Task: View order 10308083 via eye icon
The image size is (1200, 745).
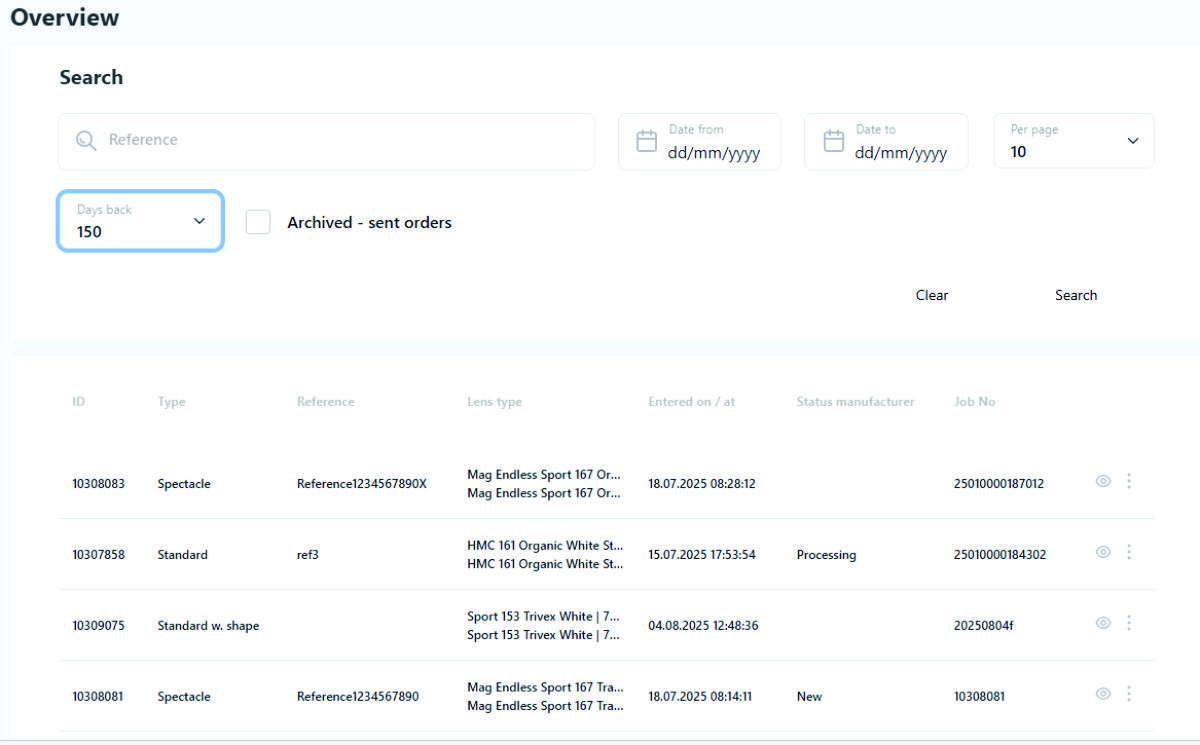Action: [1103, 481]
